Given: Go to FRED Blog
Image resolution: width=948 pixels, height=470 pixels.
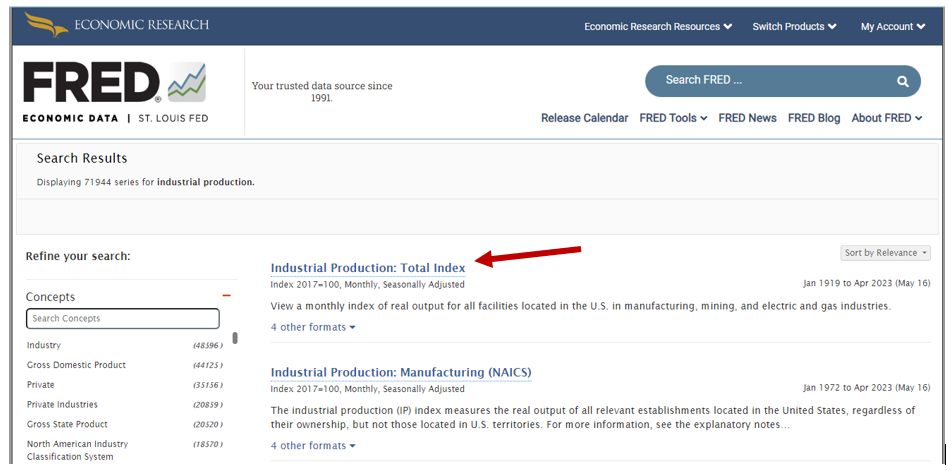Looking at the screenshot, I should tap(814, 118).
